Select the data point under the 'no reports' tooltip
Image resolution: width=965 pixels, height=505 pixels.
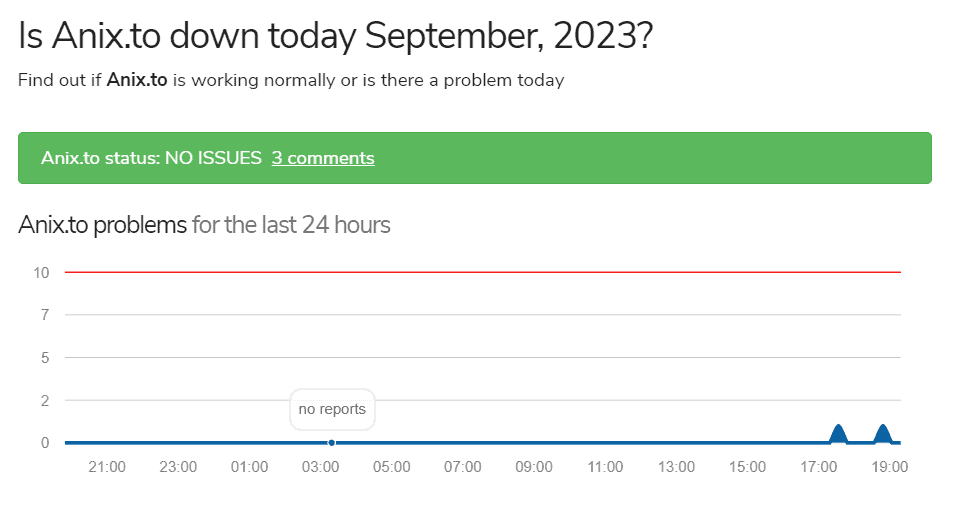click(x=332, y=443)
